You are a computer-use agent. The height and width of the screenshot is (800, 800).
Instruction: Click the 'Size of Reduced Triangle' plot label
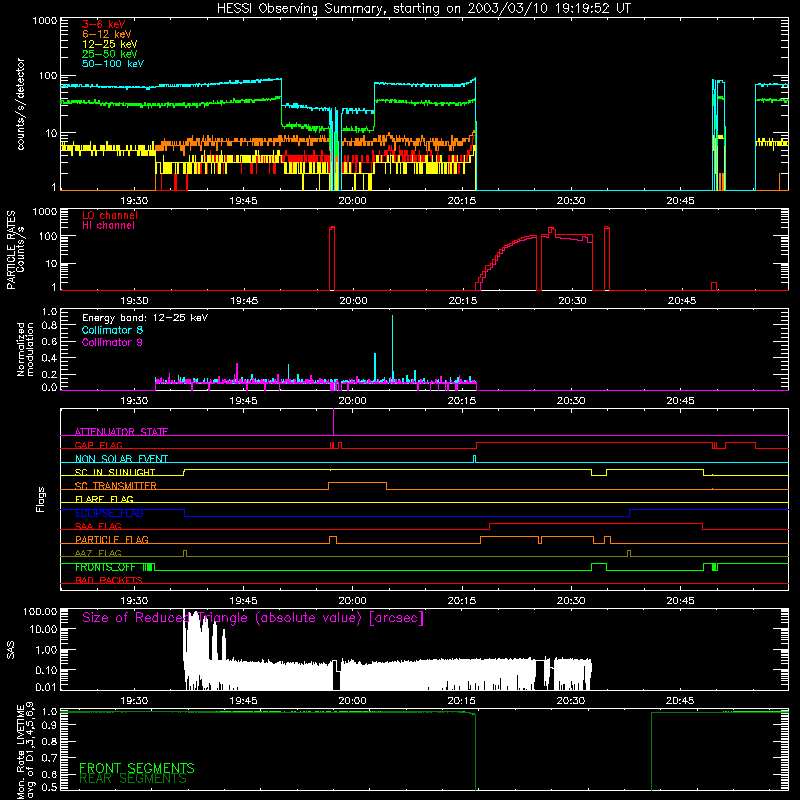(x=253, y=618)
